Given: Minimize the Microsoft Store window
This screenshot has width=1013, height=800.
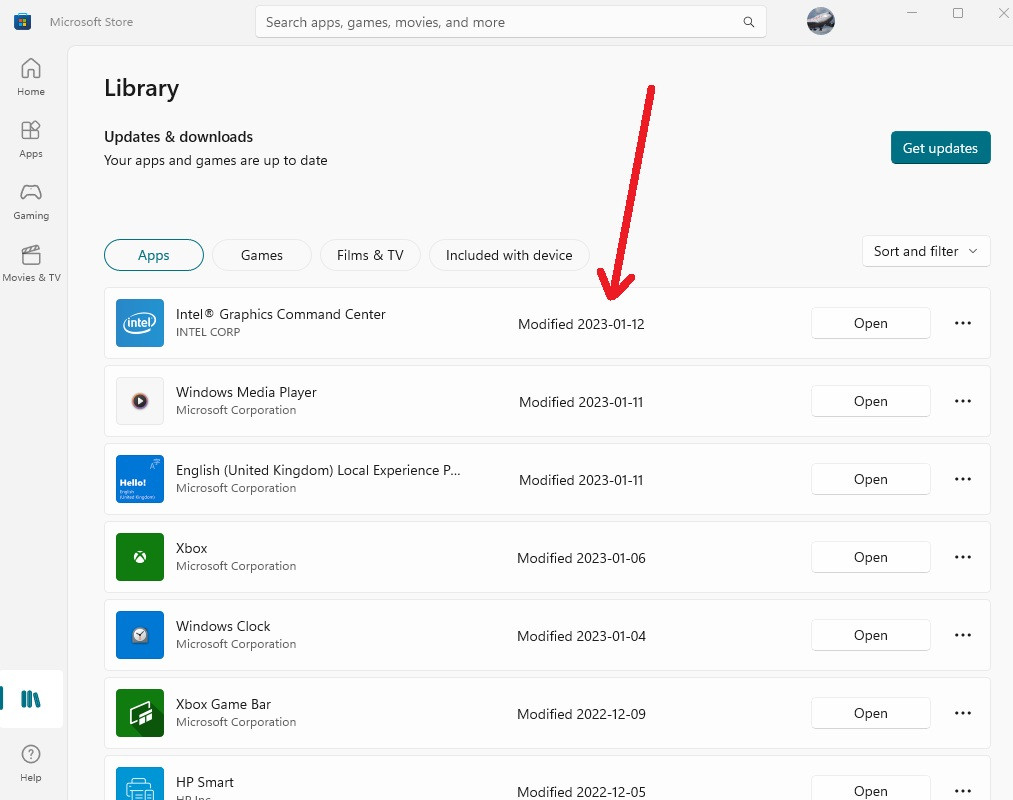Looking at the screenshot, I should (x=912, y=13).
